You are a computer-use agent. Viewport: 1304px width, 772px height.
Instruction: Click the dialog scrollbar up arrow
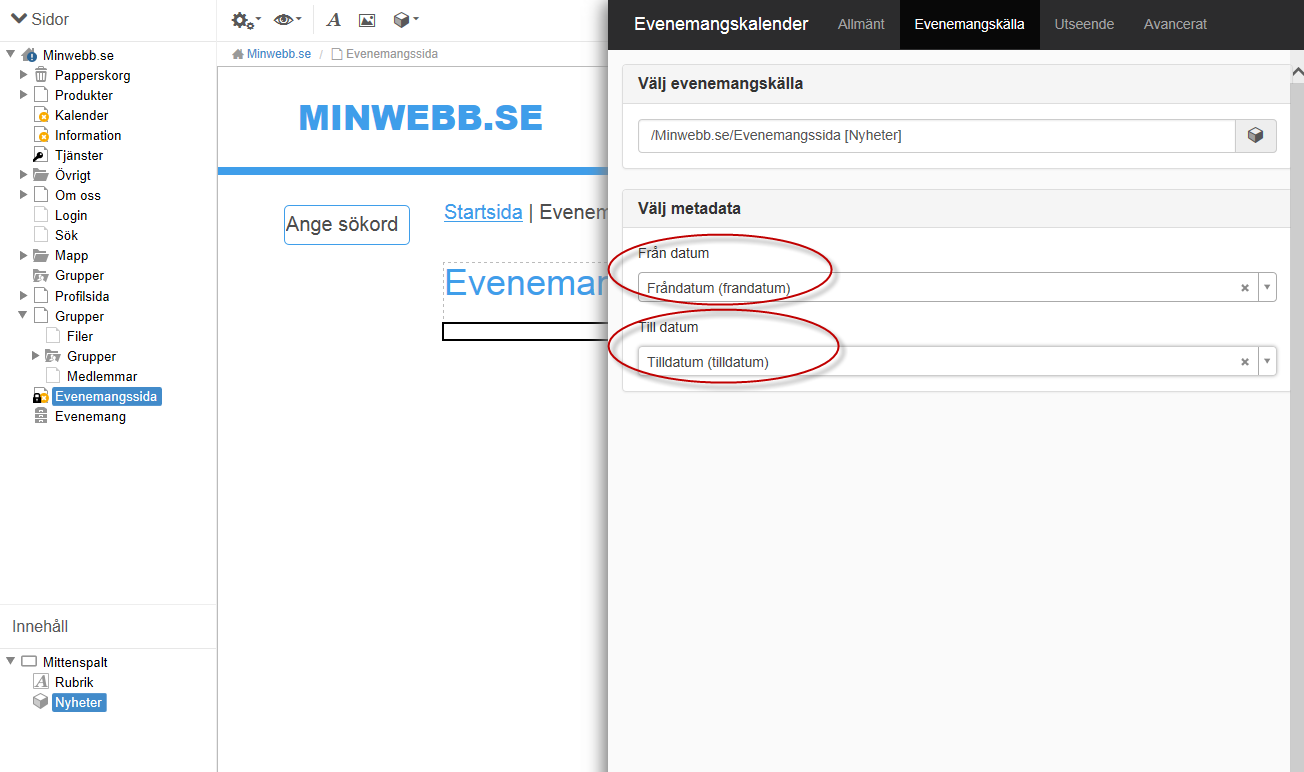[x=1297, y=73]
